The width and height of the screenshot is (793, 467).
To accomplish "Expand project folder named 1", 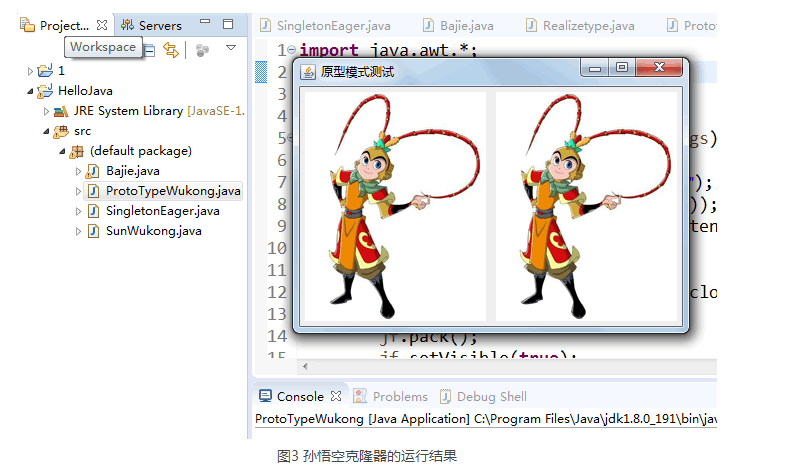I will coord(30,71).
